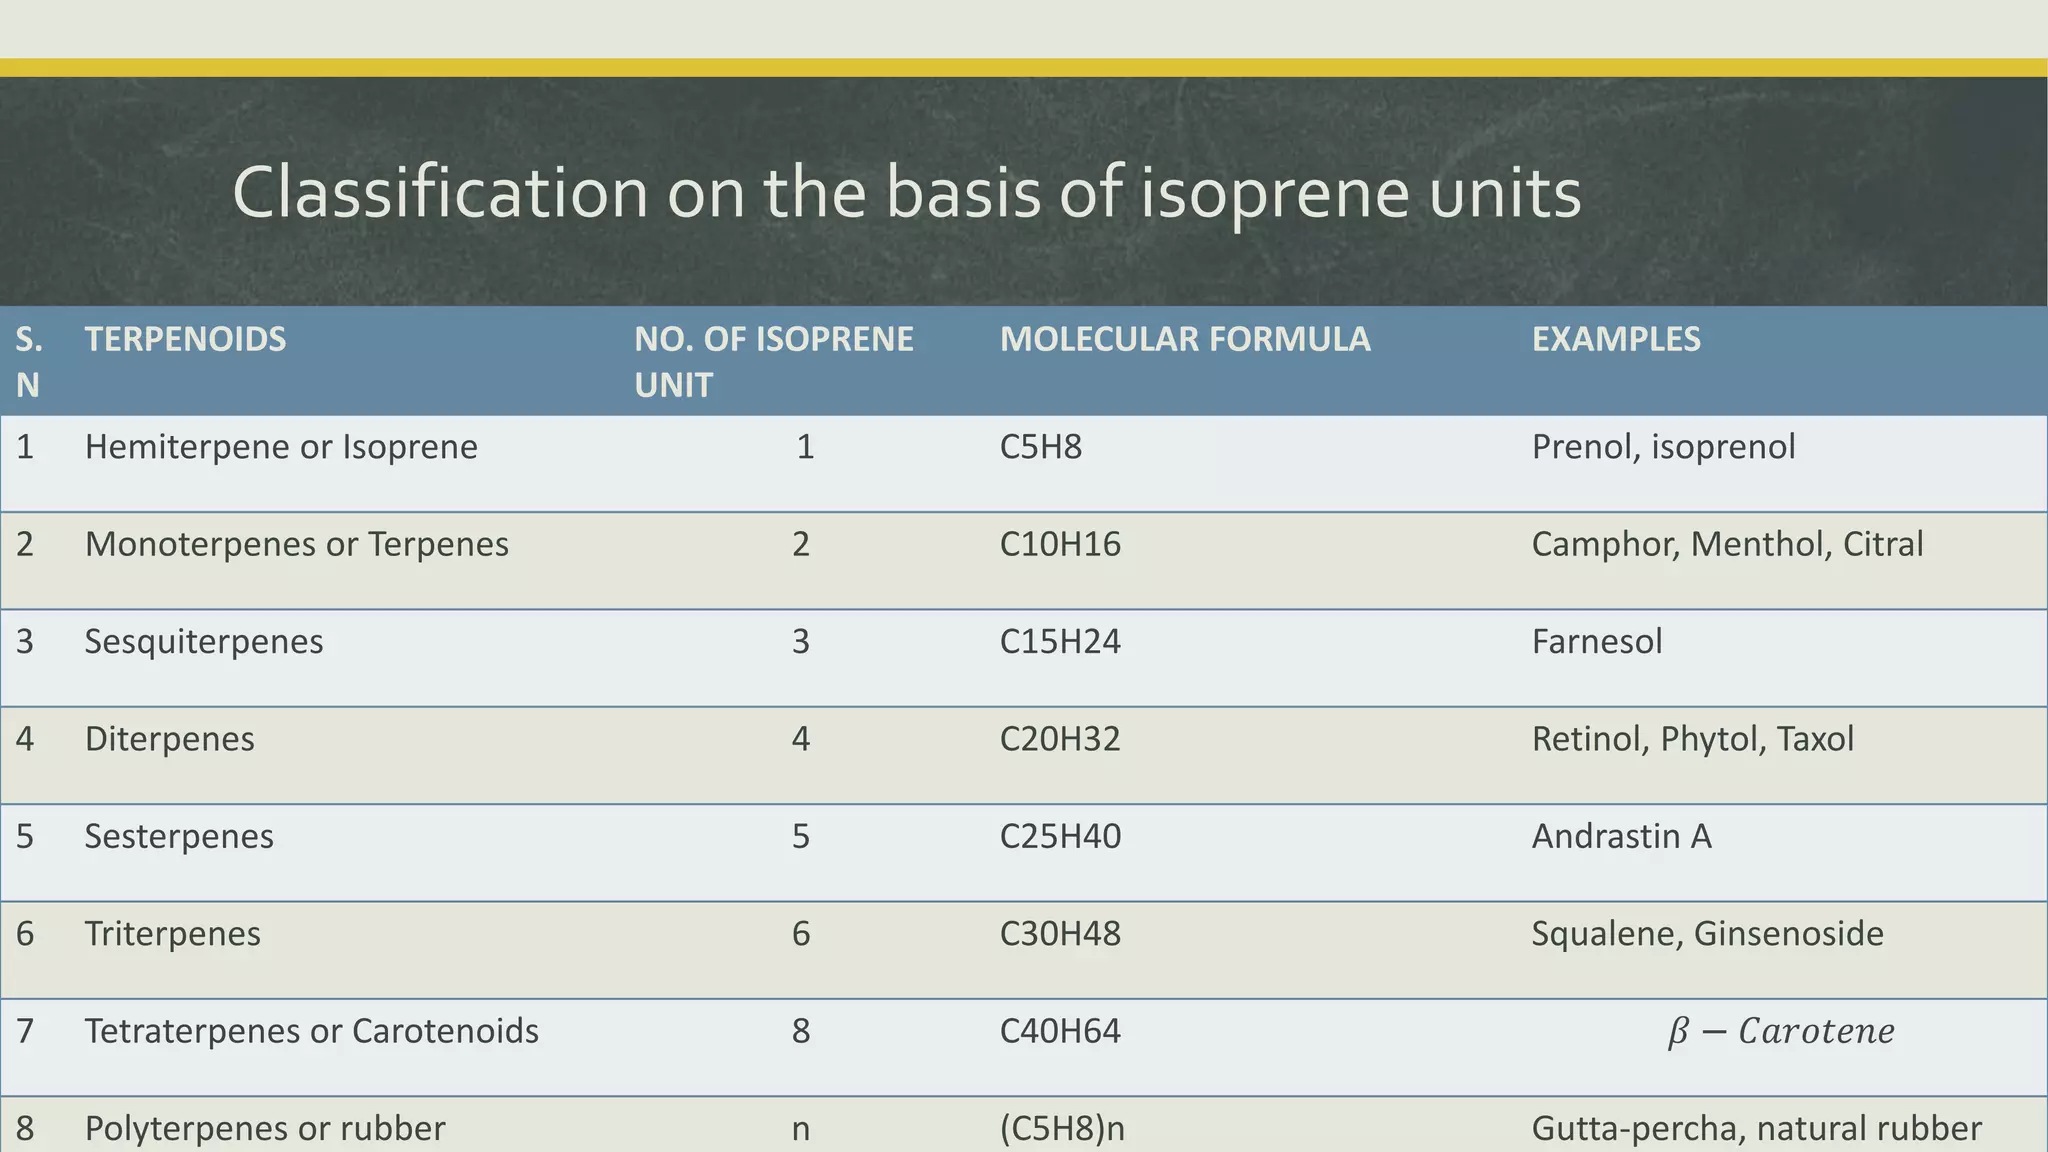The width and height of the screenshot is (2048, 1152).
Task: Select the C25H40 formula cell
Action: pyautogui.click(x=1060, y=836)
